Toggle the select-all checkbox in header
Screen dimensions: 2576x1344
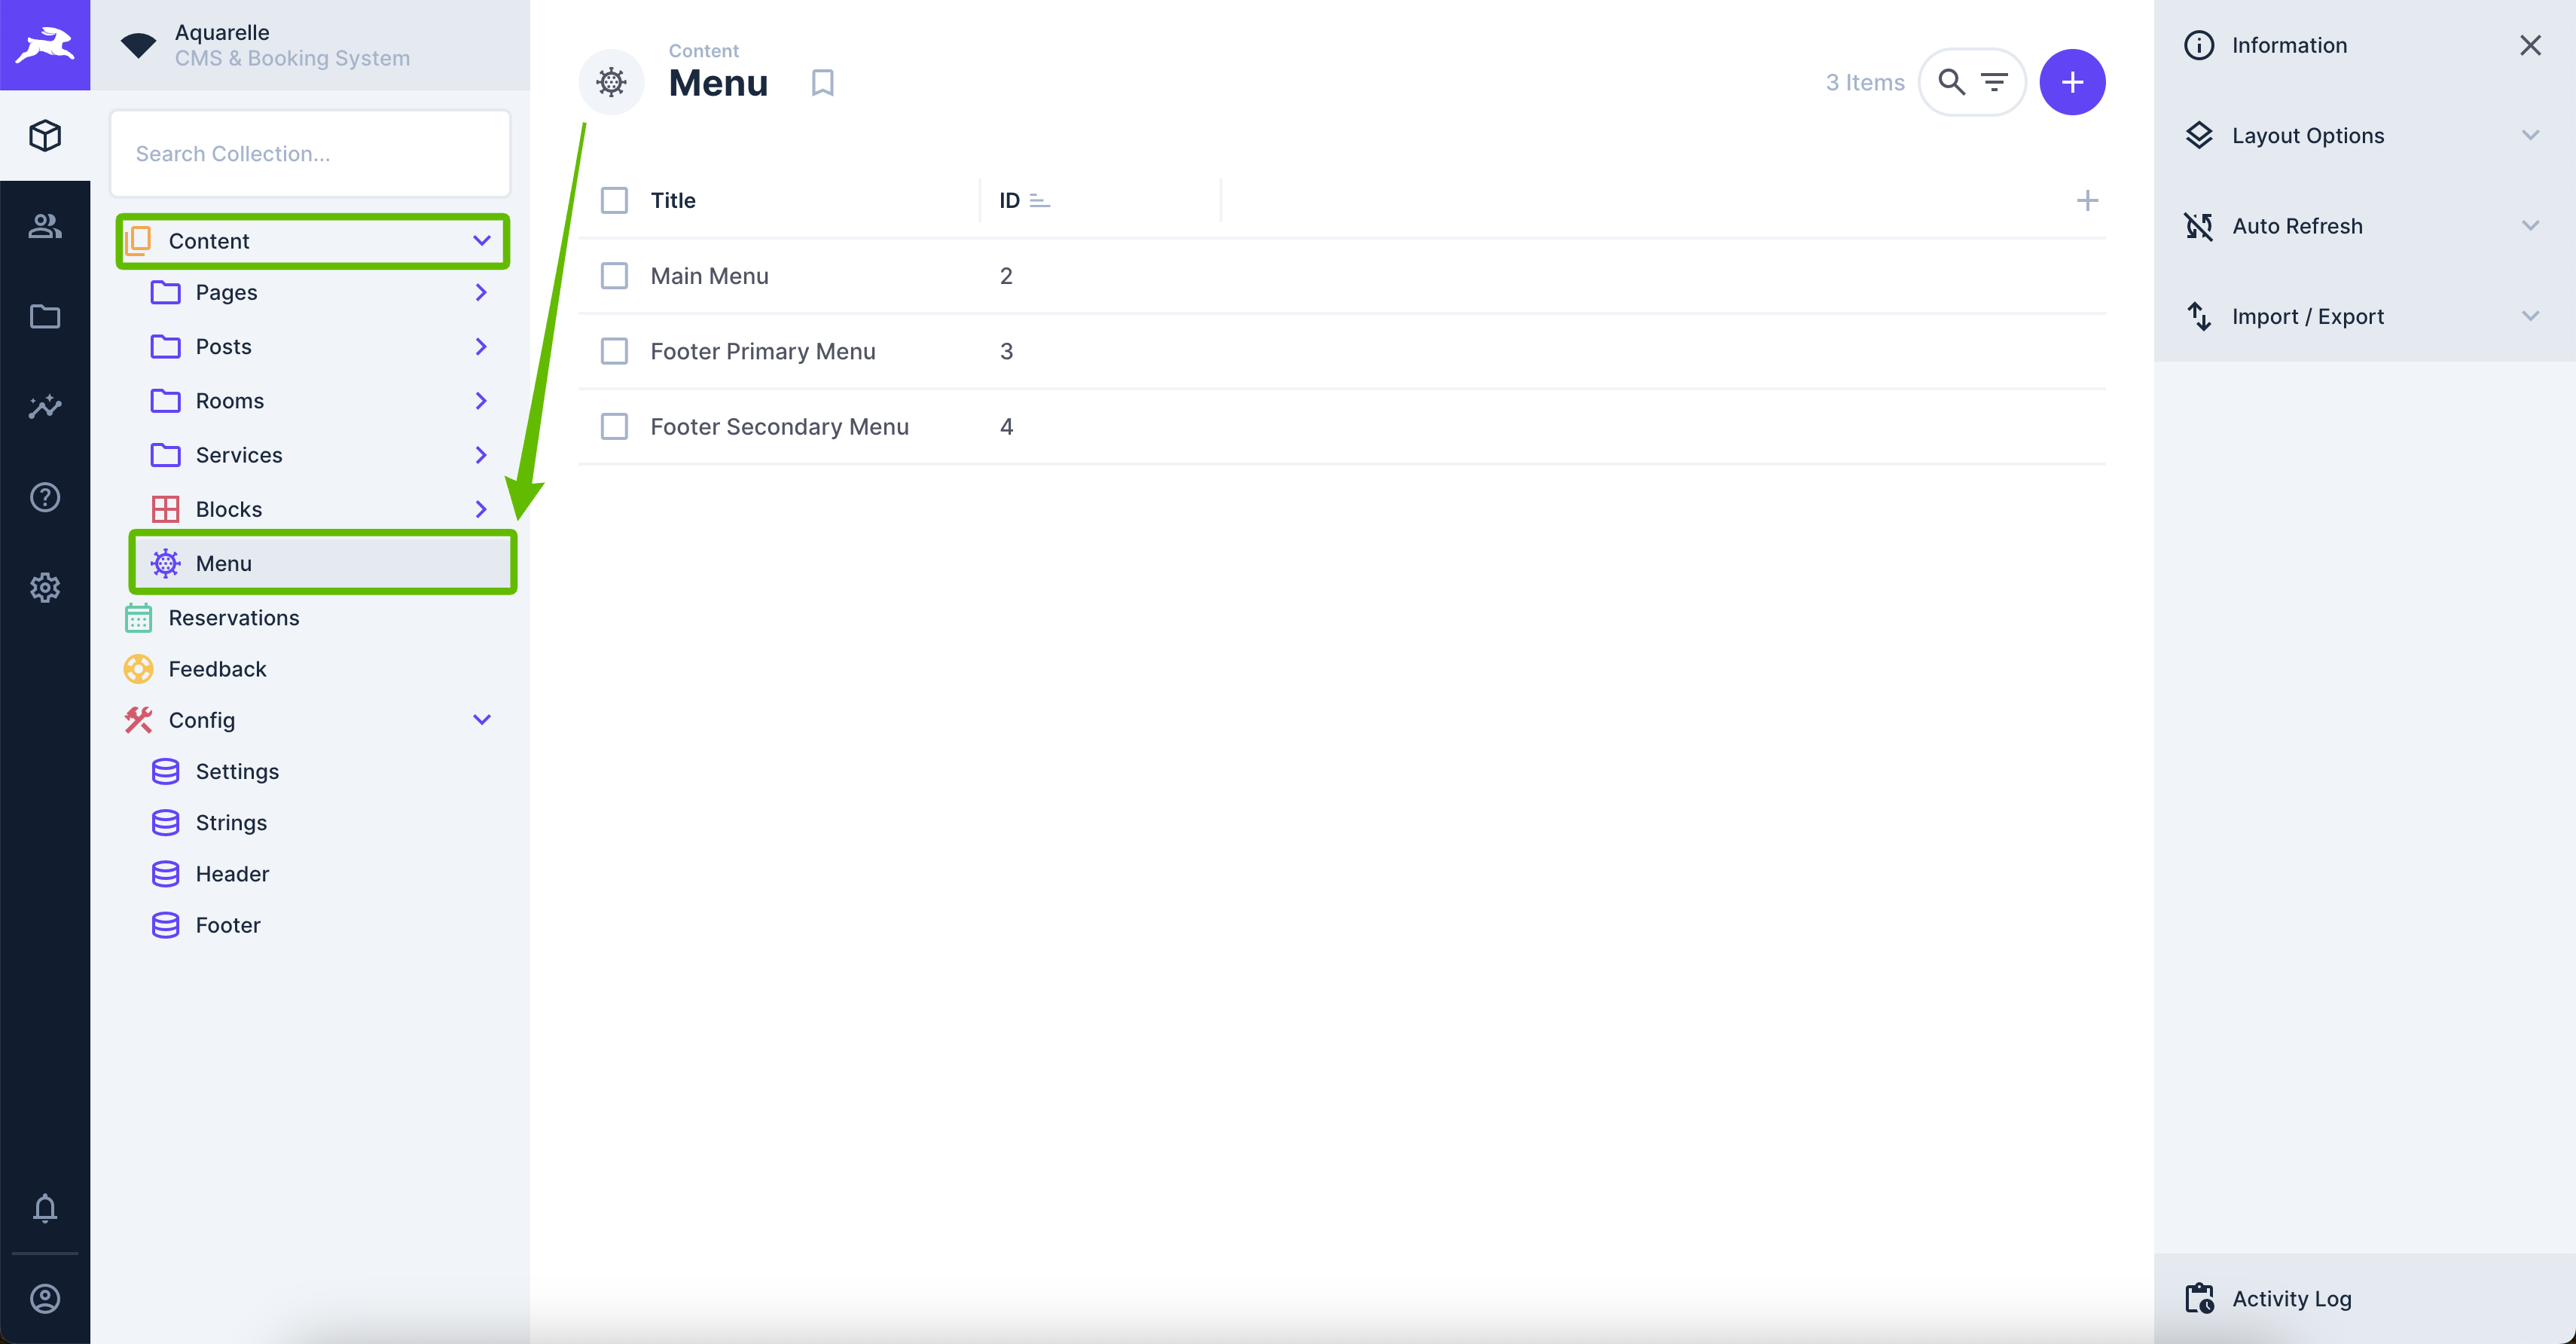coord(614,200)
